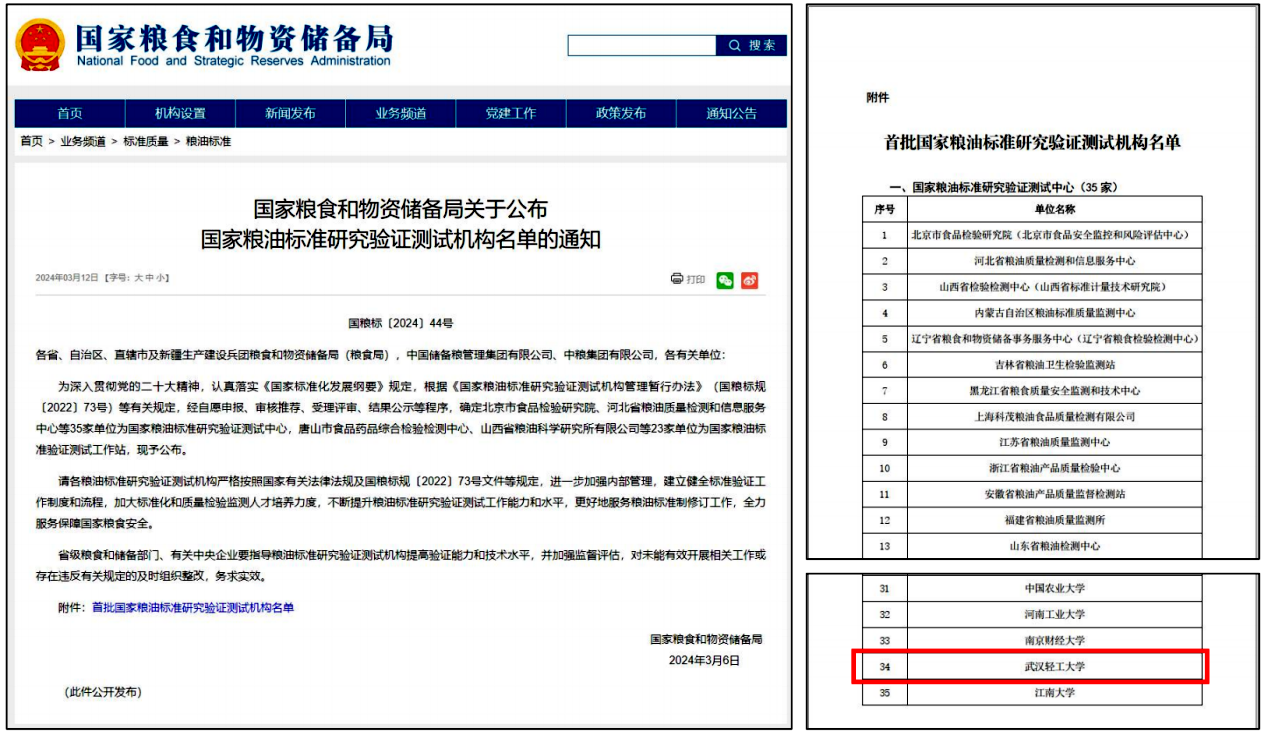
Task: Go to 首页 in the breadcrumb
Action: pyautogui.click(x=31, y=141)
